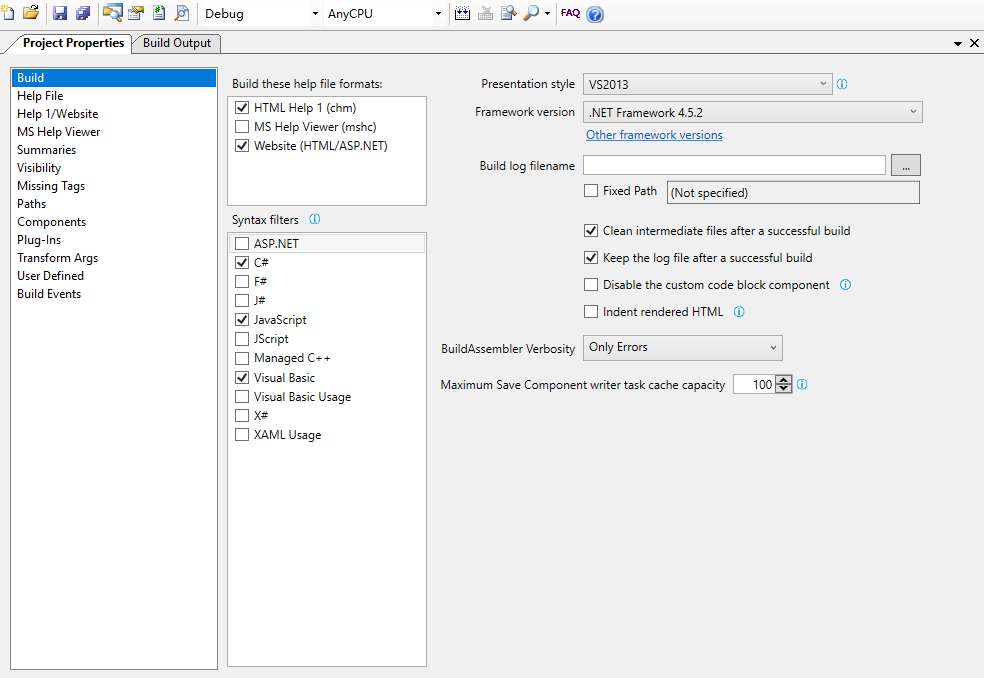This screenshot has height=678, width=984.
Task: Expand the Framework version dropdown
Action: pyautogui.click(x=752, y=112)
